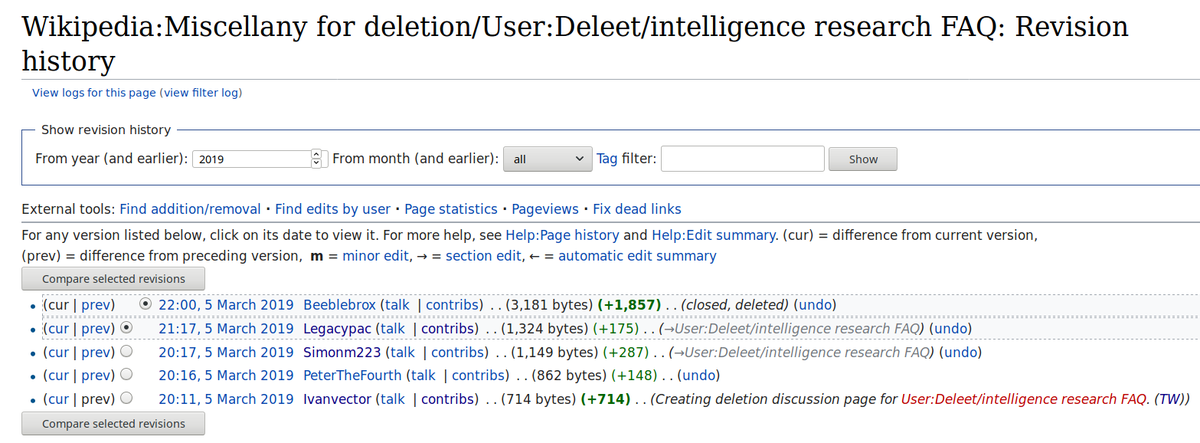Viewport: 1200px width, 443px height.
Task: Focus the 'From year' input field showing 2019
Action: point(252,158)
